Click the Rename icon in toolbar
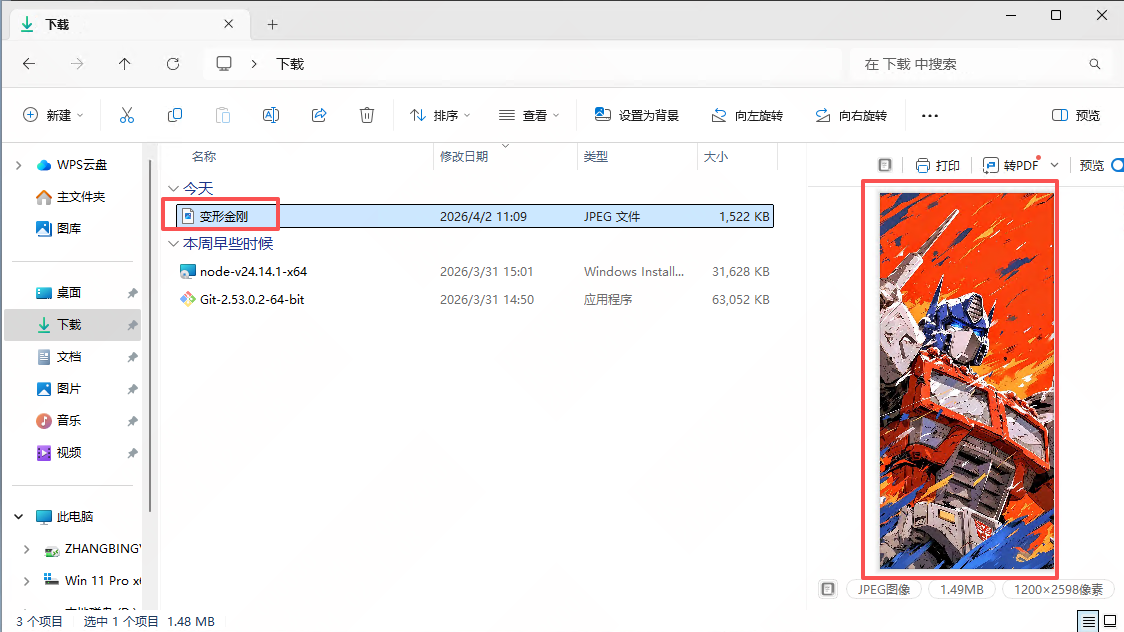Image resolution: width=1124 pixels, height=632 pixels. click(x=271, y=115)
